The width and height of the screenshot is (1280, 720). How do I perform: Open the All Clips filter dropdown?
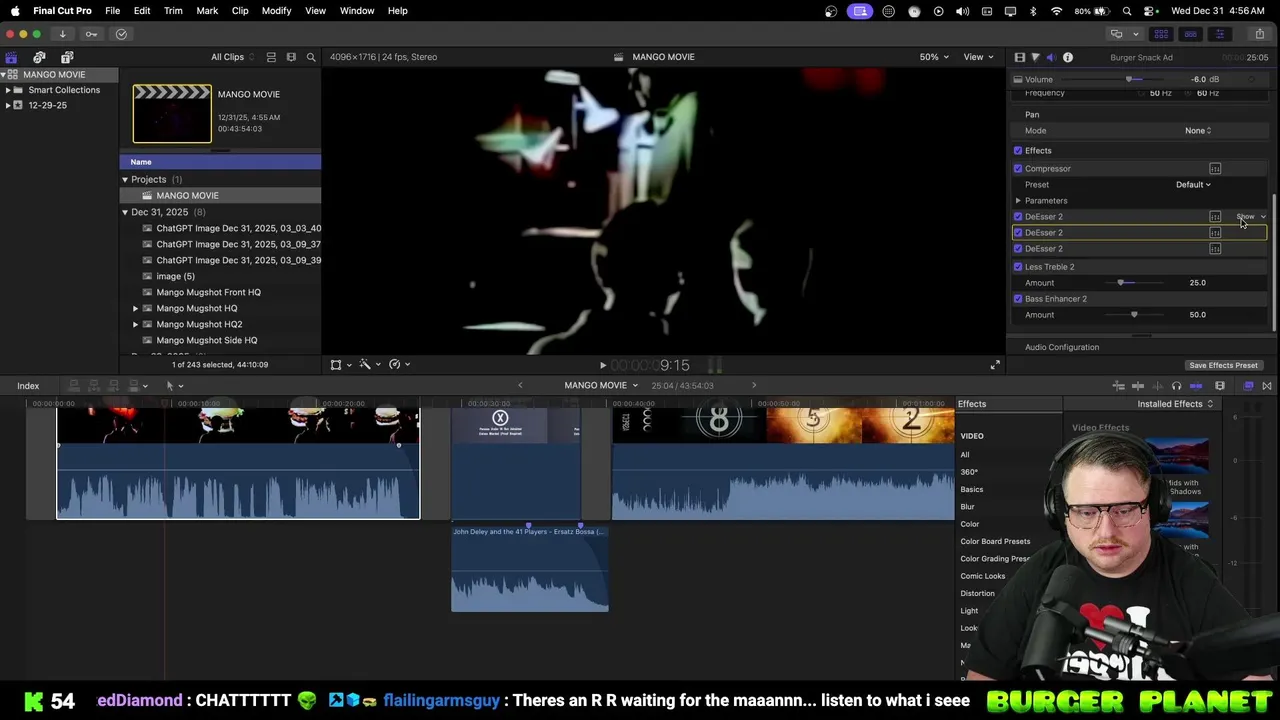232,57
